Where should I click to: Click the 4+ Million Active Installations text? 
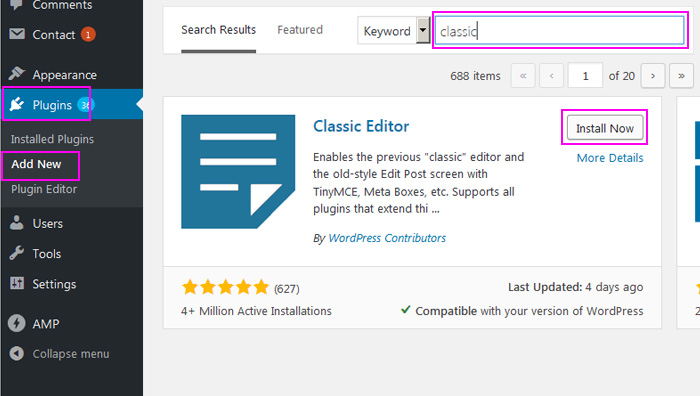256,311
